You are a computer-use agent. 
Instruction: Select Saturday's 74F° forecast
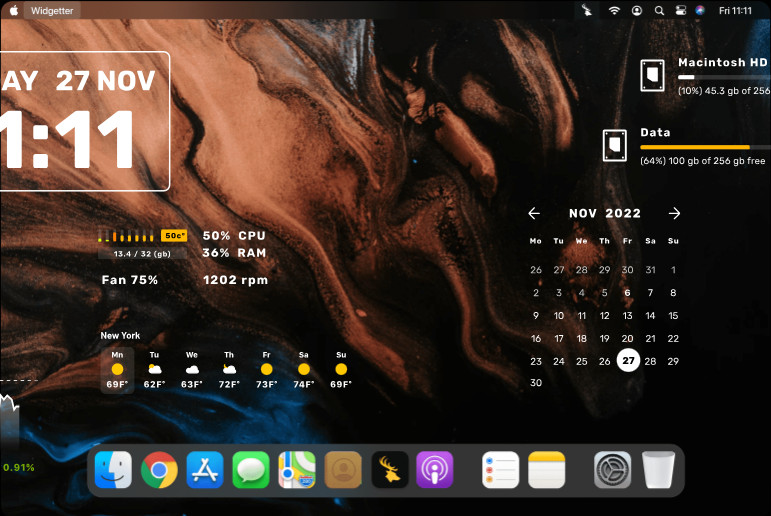pyautogui.click(x=304, y=370)
